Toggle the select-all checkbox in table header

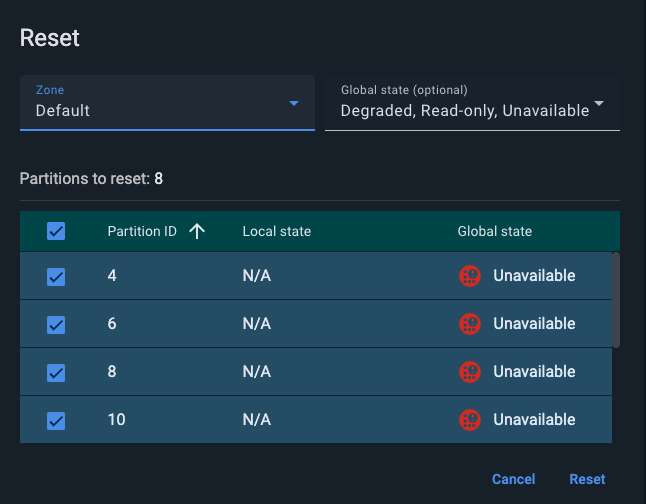point(56,231)
